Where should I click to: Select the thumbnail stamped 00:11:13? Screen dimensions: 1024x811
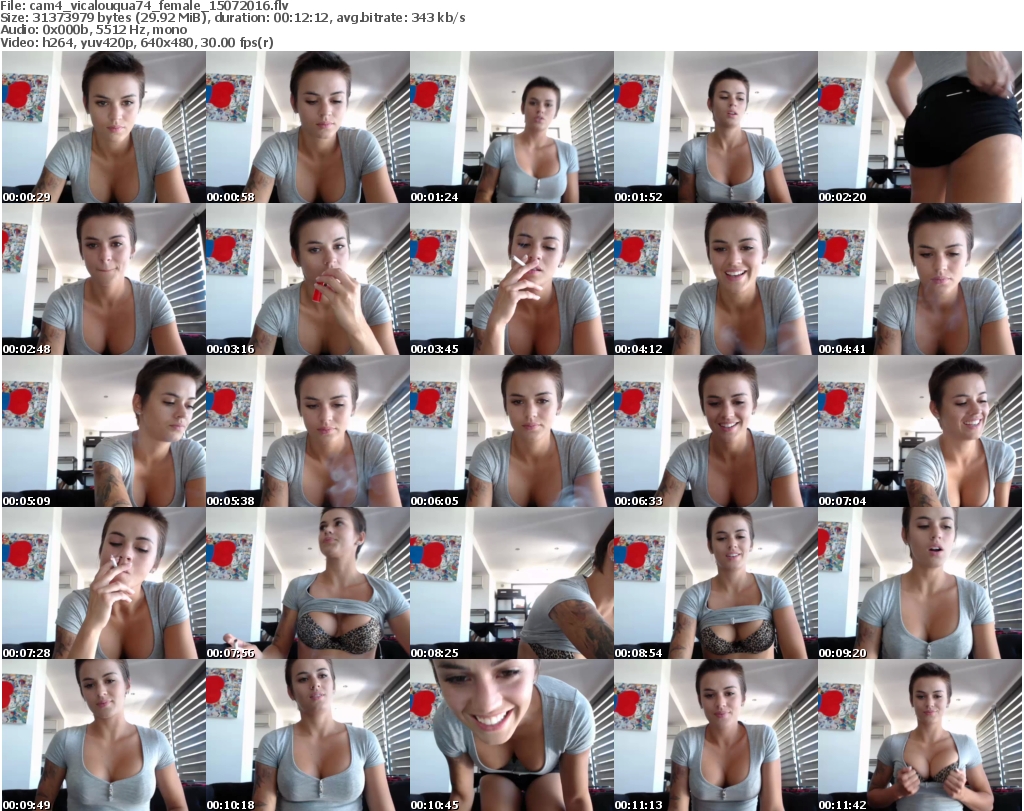(716, 735)
